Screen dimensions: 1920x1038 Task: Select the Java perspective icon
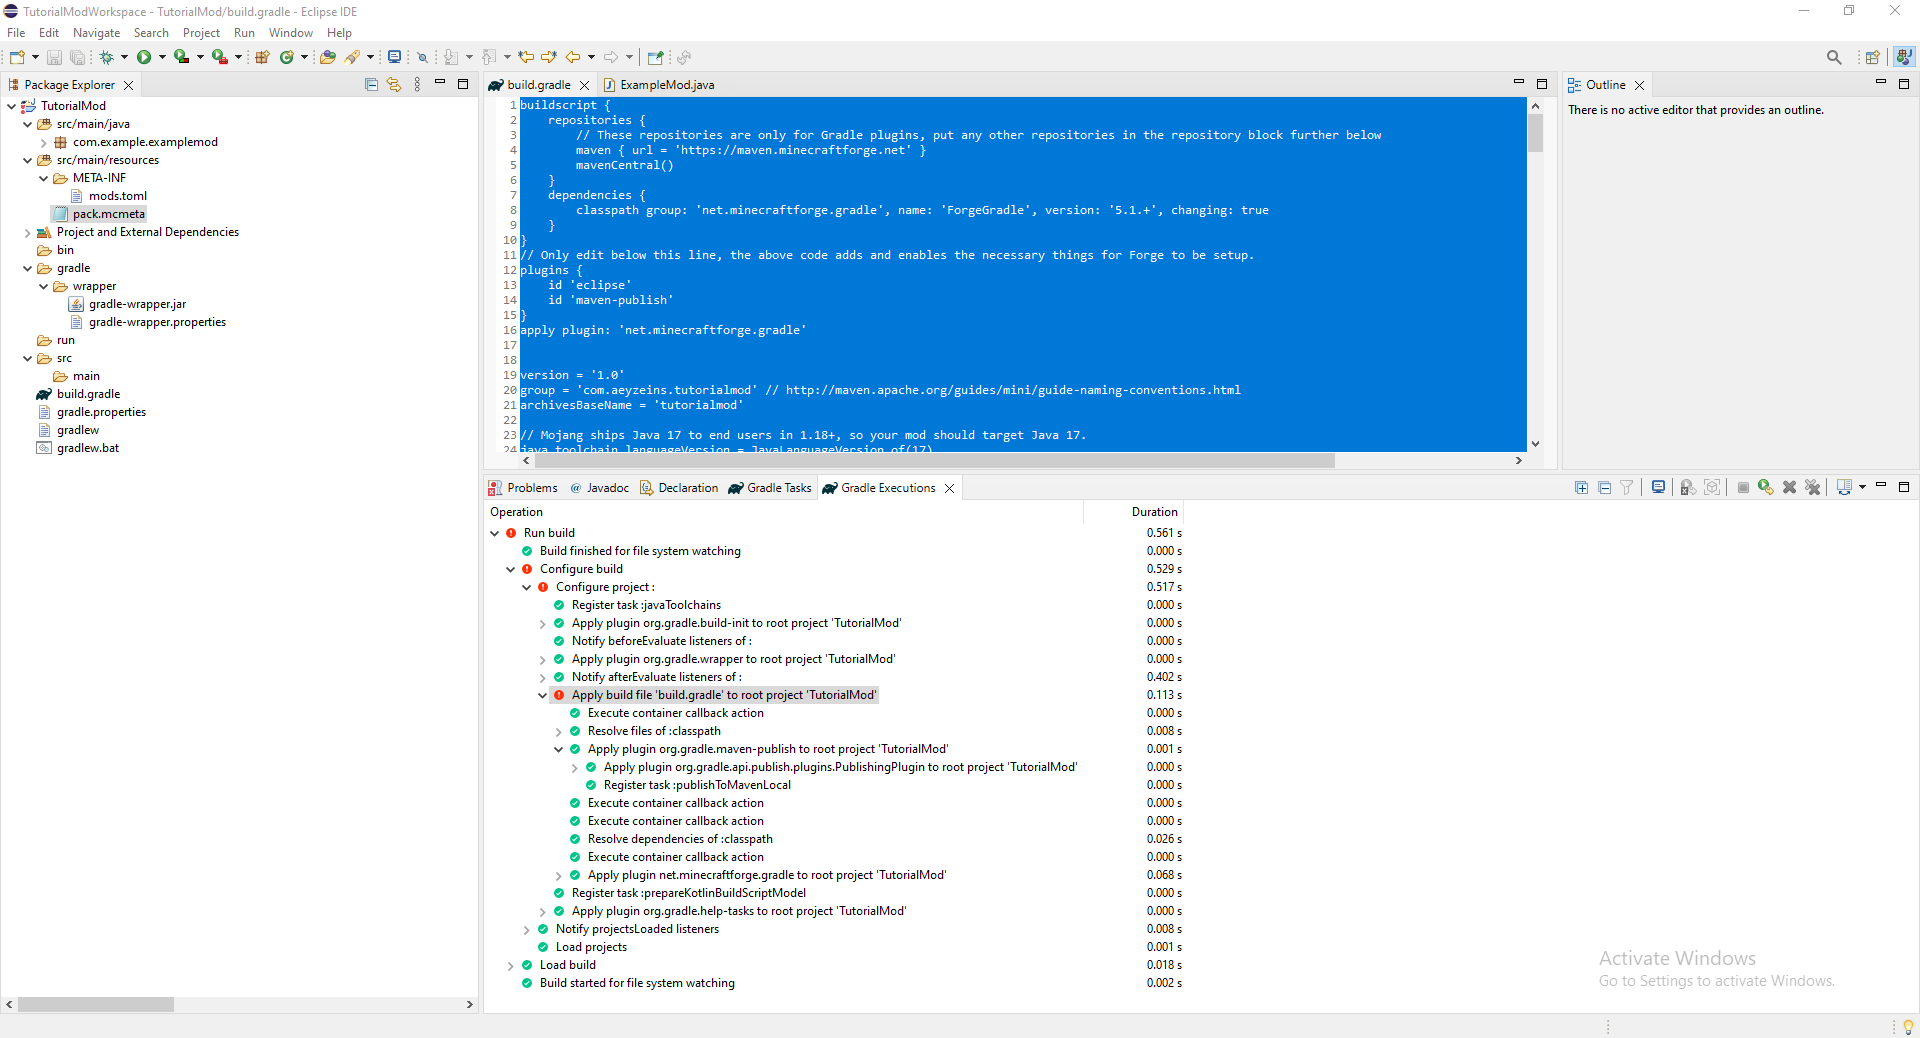[x=1904, y=57]
